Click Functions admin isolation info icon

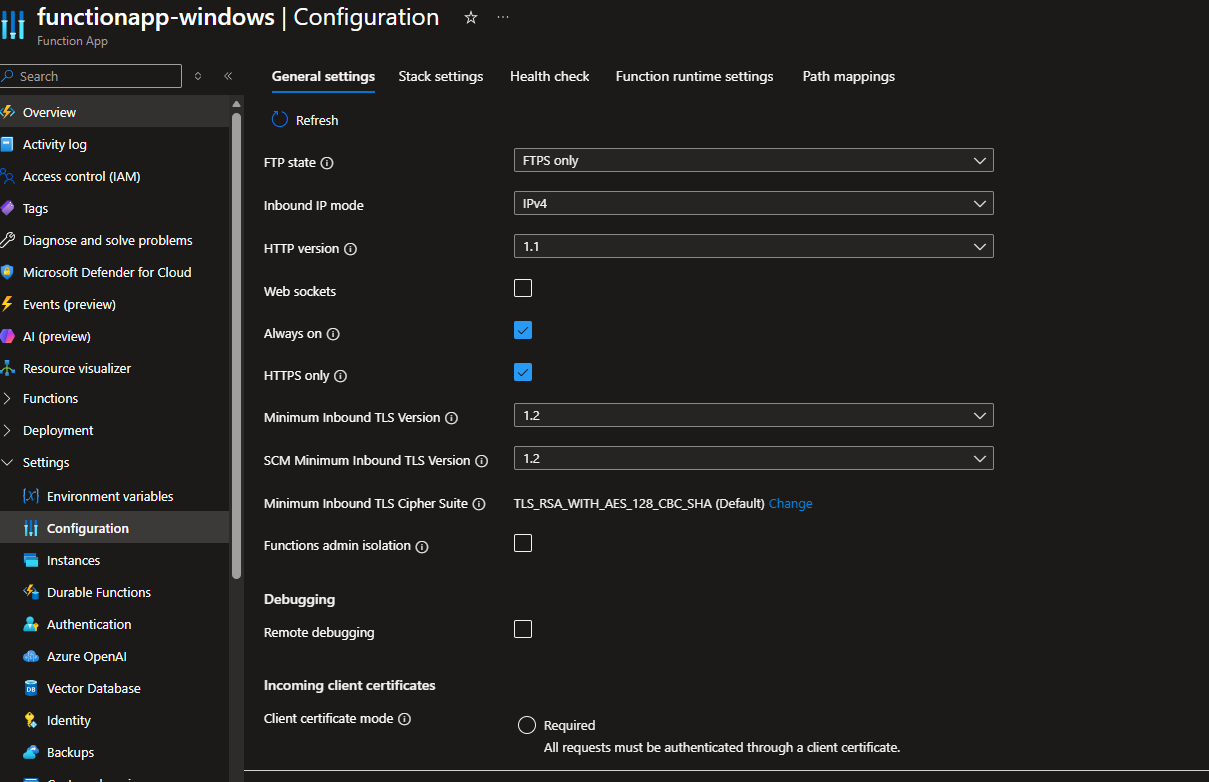(422, 547)
